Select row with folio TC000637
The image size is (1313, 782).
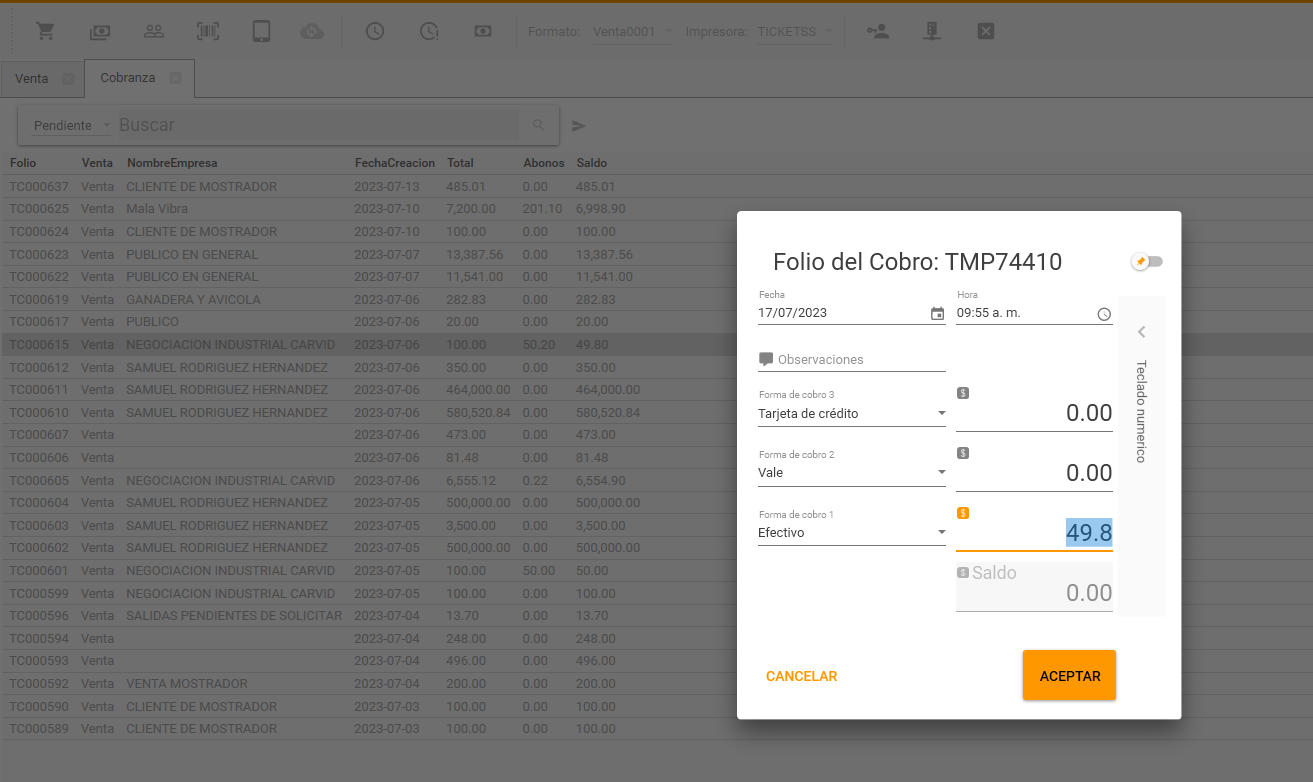[x=656, y=186]
